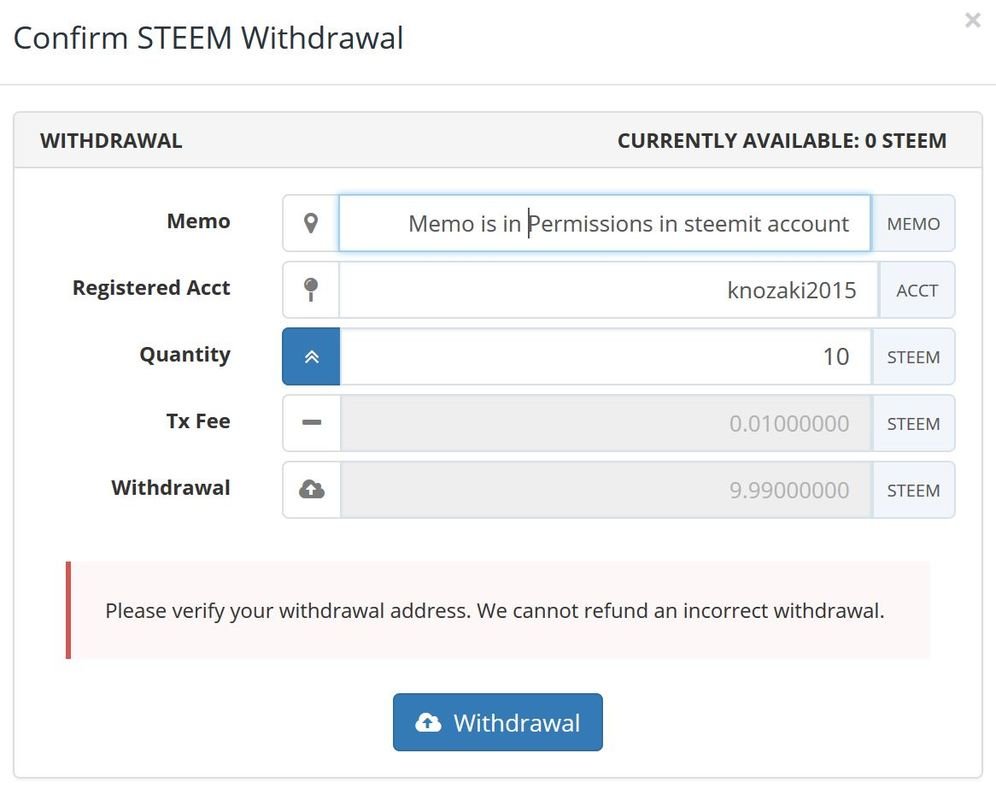Click the Currently Available: 0 STEEM text
Viewport: 996px width, 800px height.
pos(781,141)
